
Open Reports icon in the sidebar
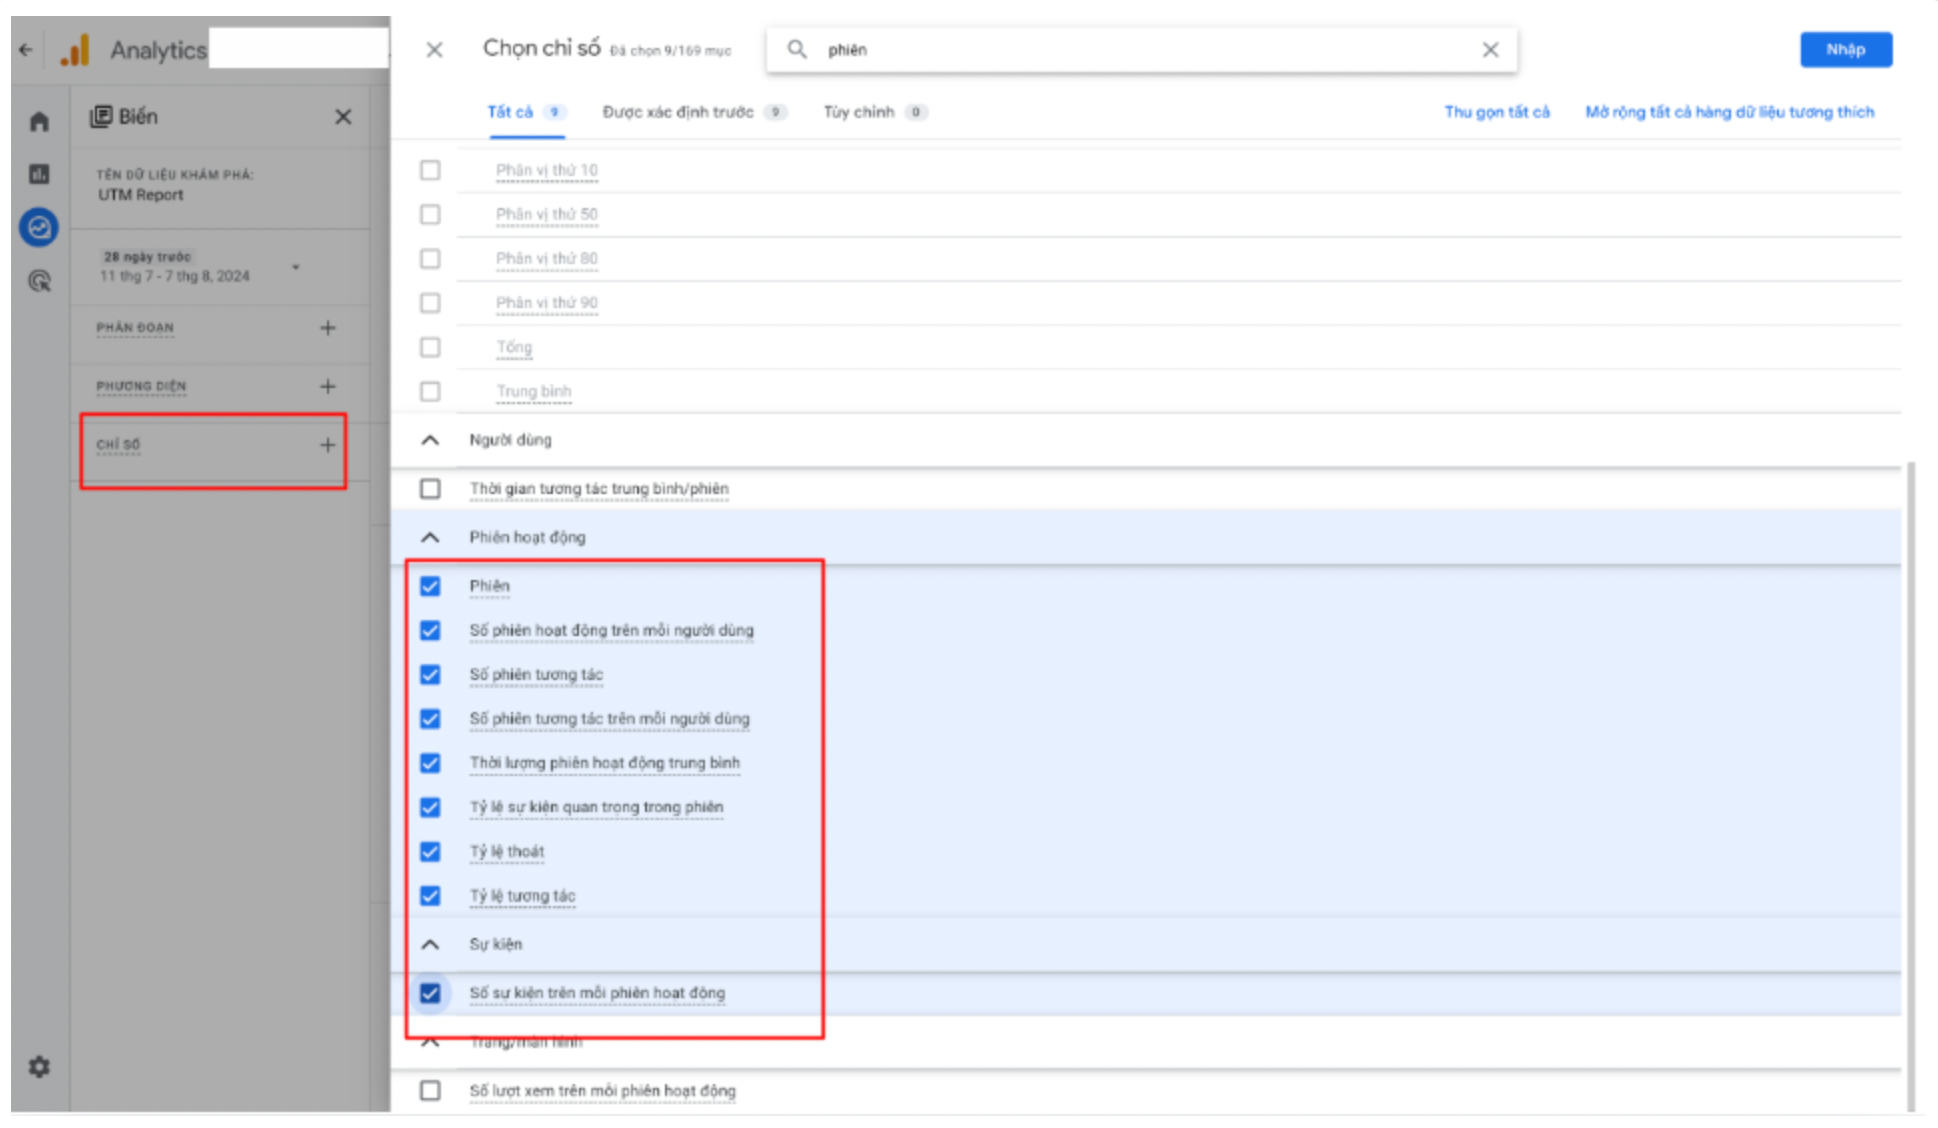(x=39, y=174)
